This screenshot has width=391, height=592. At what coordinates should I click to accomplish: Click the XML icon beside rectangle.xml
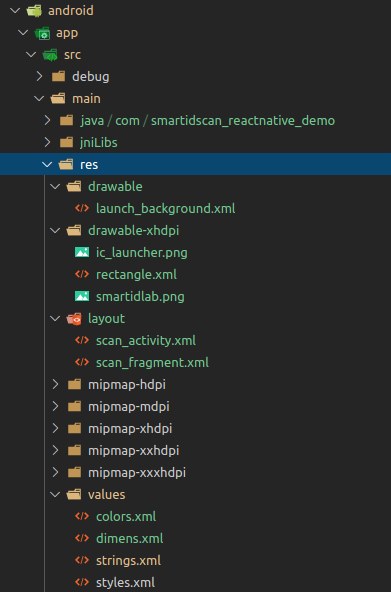[82, 274]
